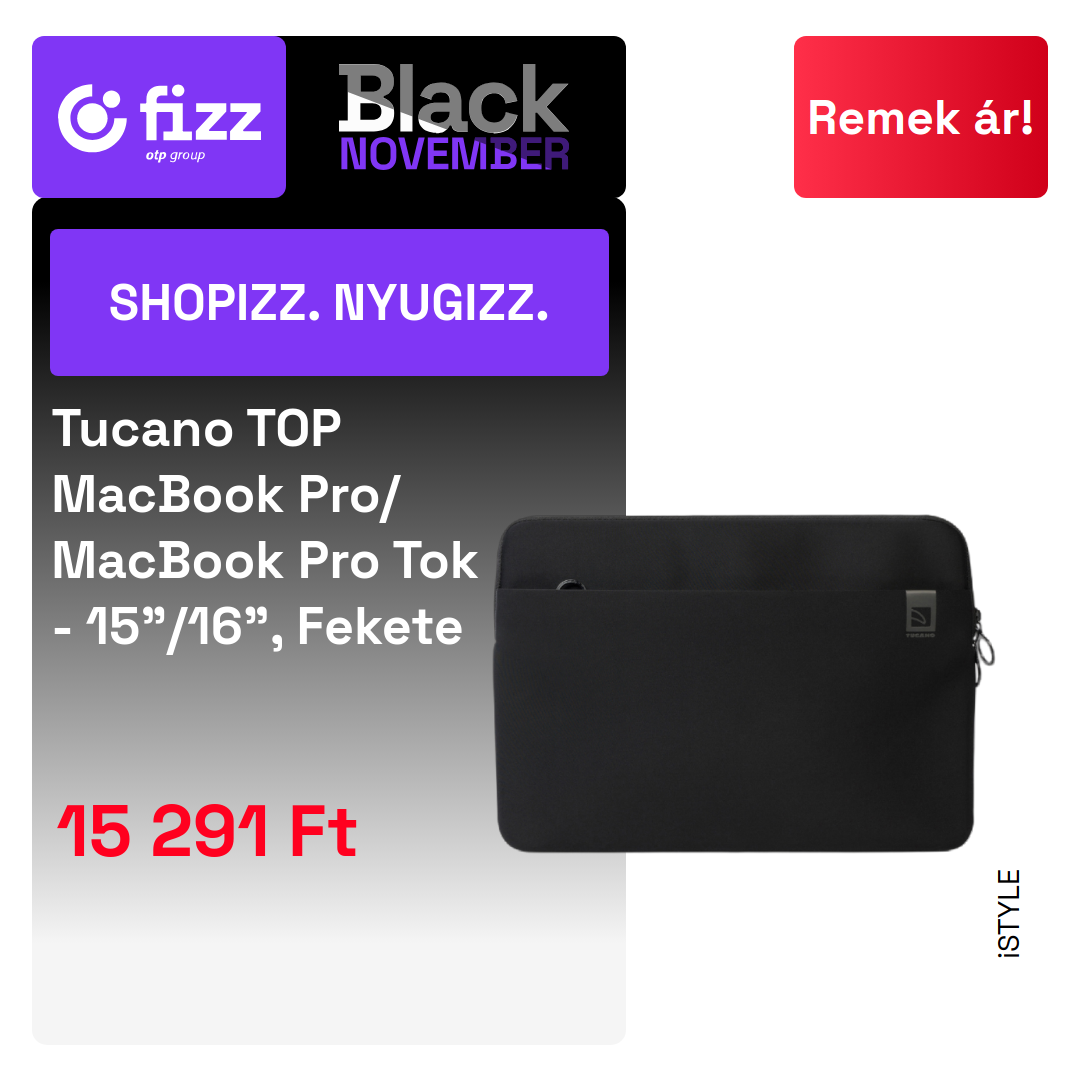Image resolution: width=1080 pixels, height=1080 pixels.
Task: Click the small loop on sleeve's top-left
Action: (x=570, y=585)
